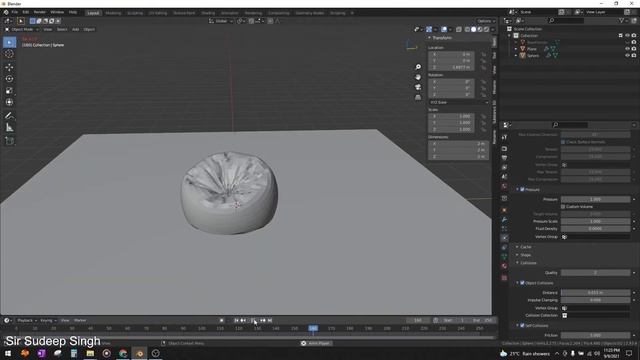This screenshot has width=640, height=360.
Task: Click the viewport zoom magnifier icon
Action: click(418, 67)
